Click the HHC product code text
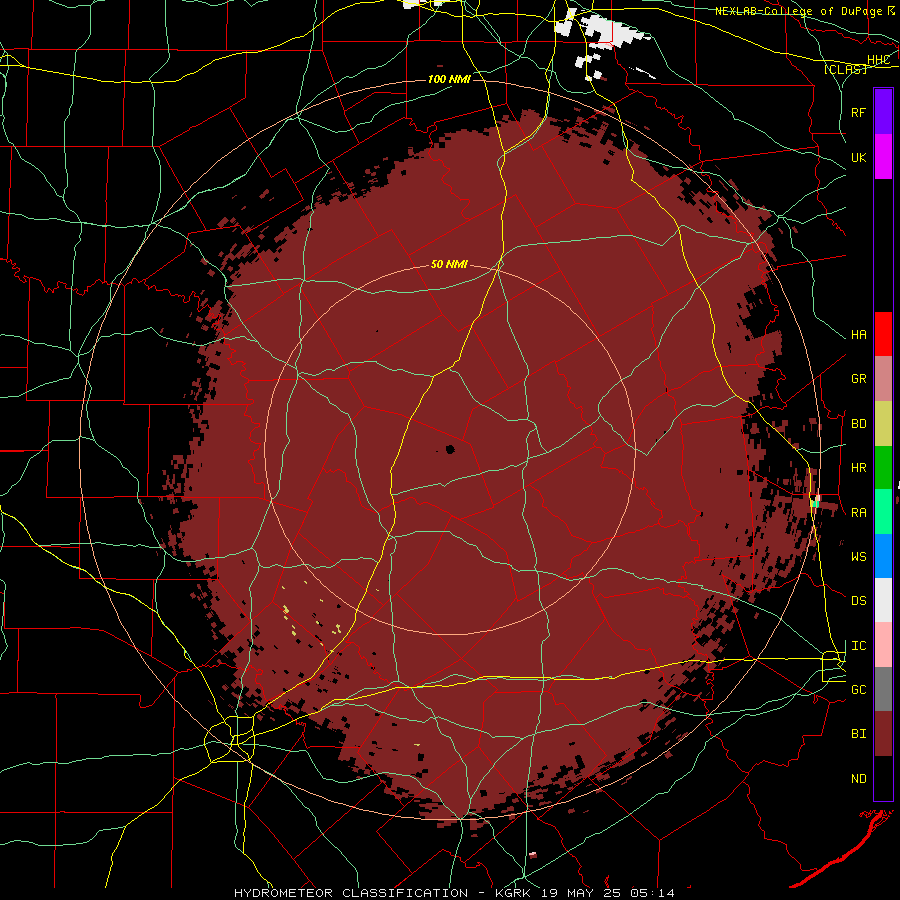 (x=879, y=60)
